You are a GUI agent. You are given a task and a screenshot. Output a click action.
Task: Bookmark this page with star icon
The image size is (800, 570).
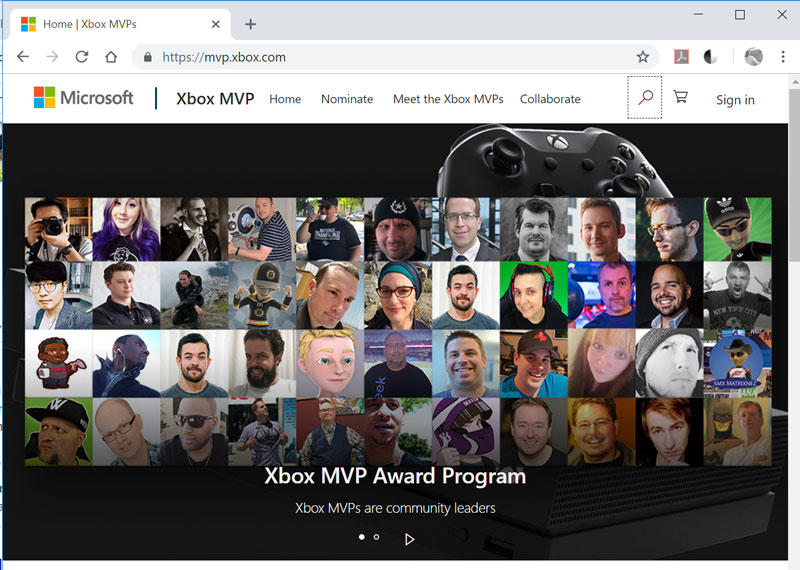[x=642, y=57]
